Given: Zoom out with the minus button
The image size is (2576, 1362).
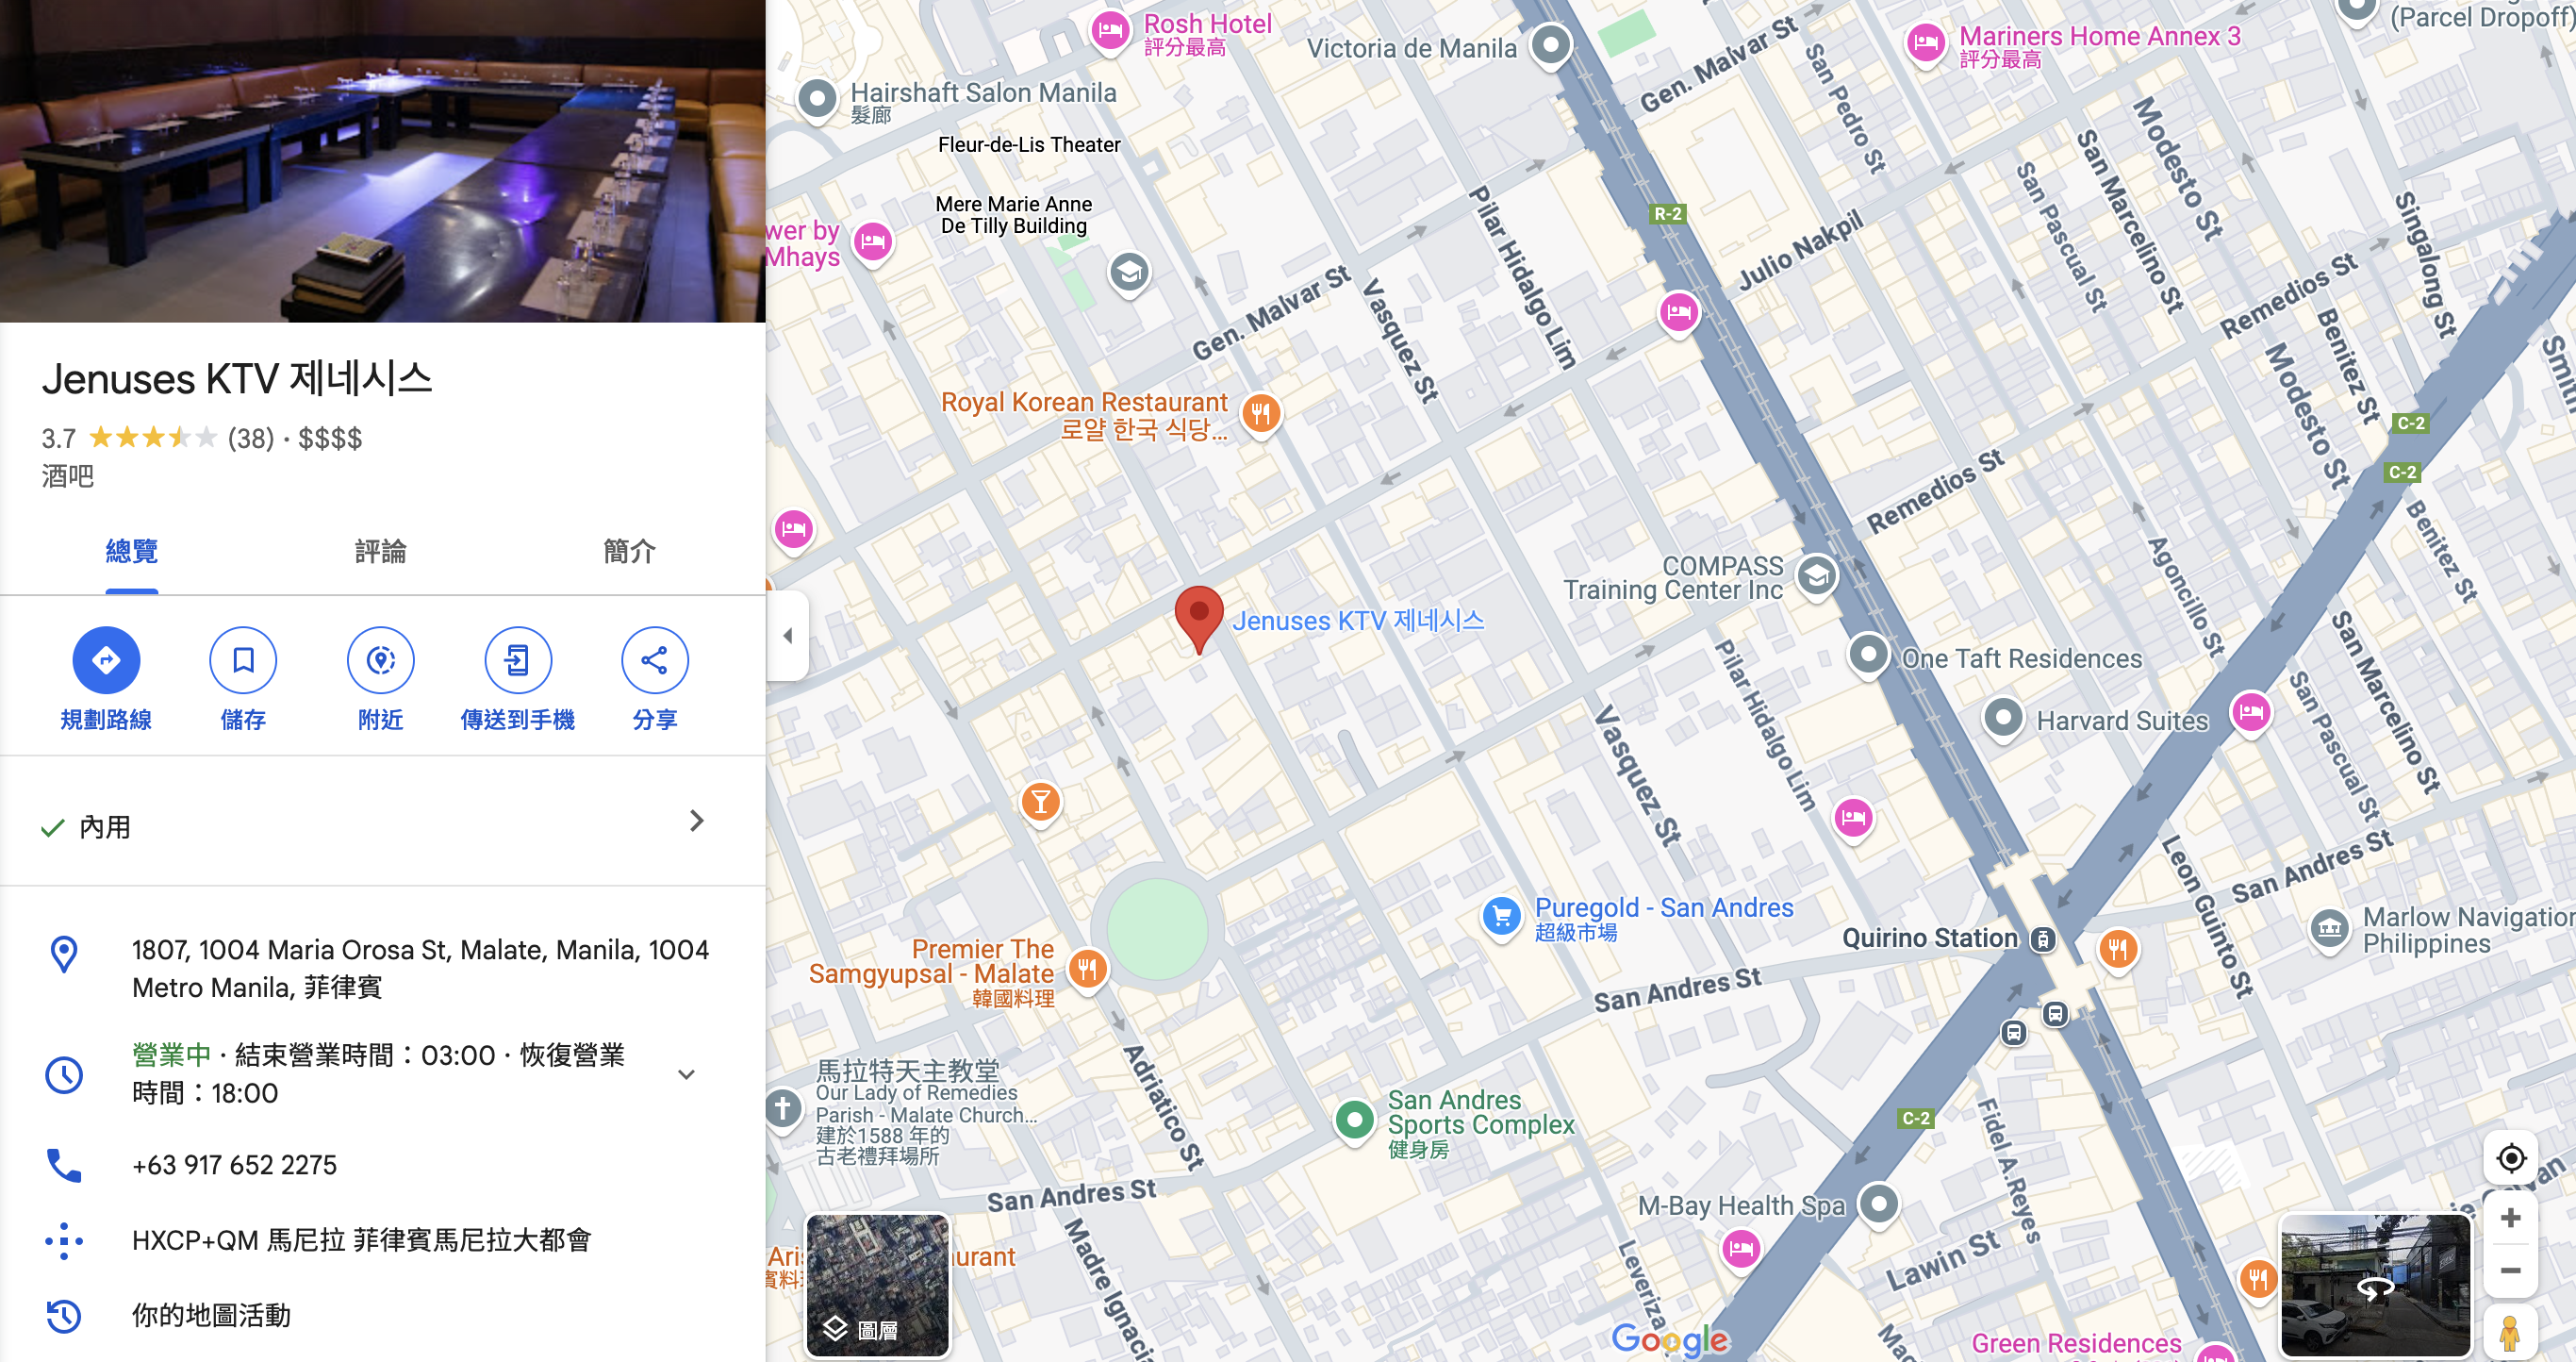Looking at the screenshot, I should [x=2510, y=1271].
